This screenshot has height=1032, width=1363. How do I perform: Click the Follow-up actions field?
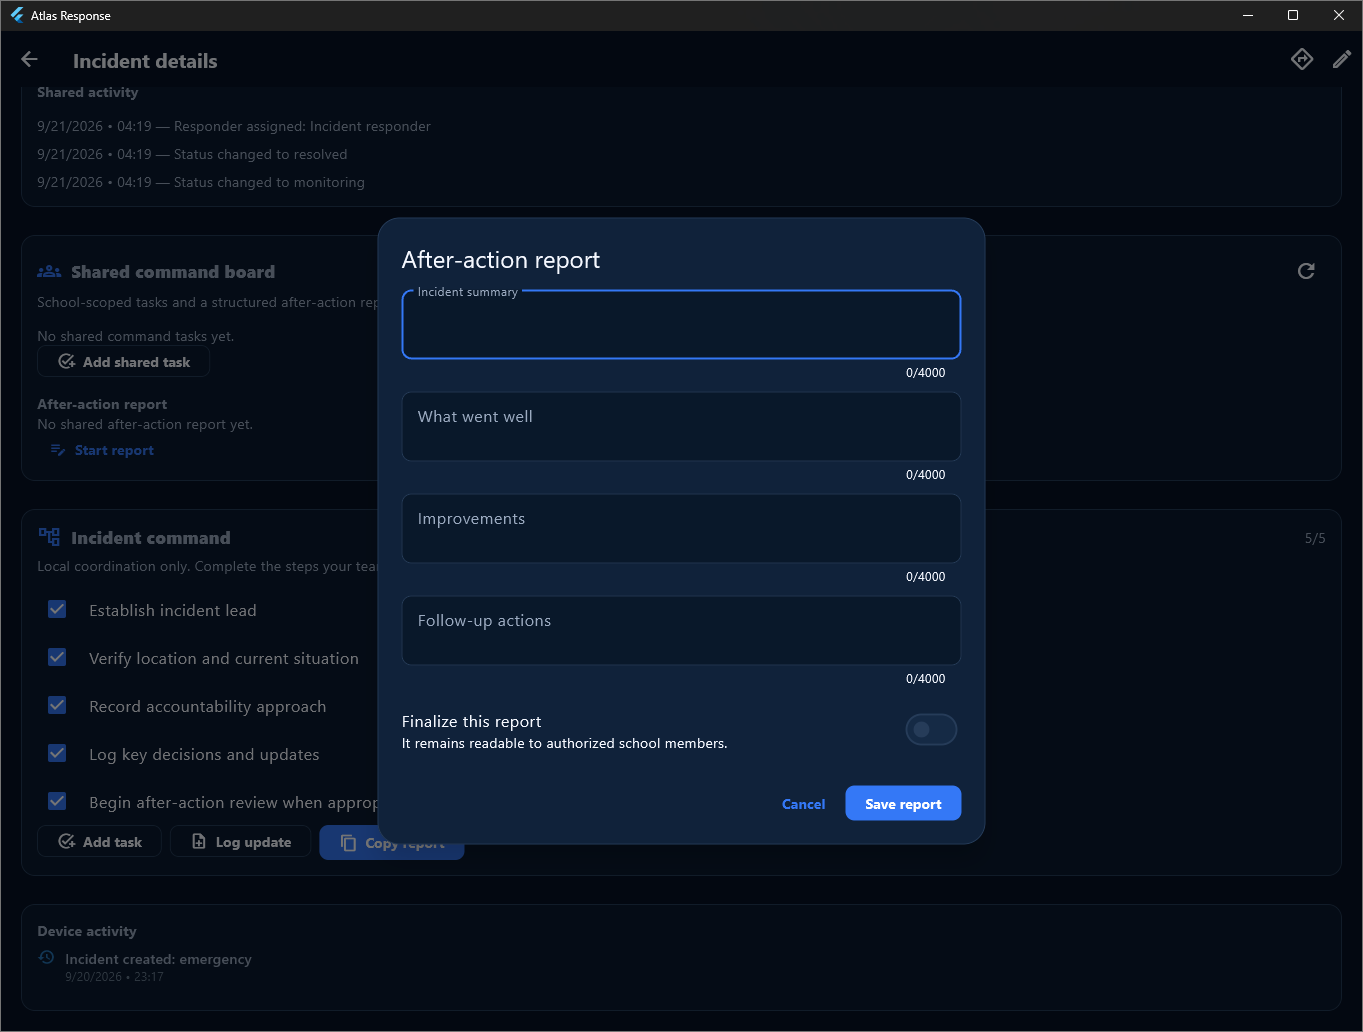point(681,630)
